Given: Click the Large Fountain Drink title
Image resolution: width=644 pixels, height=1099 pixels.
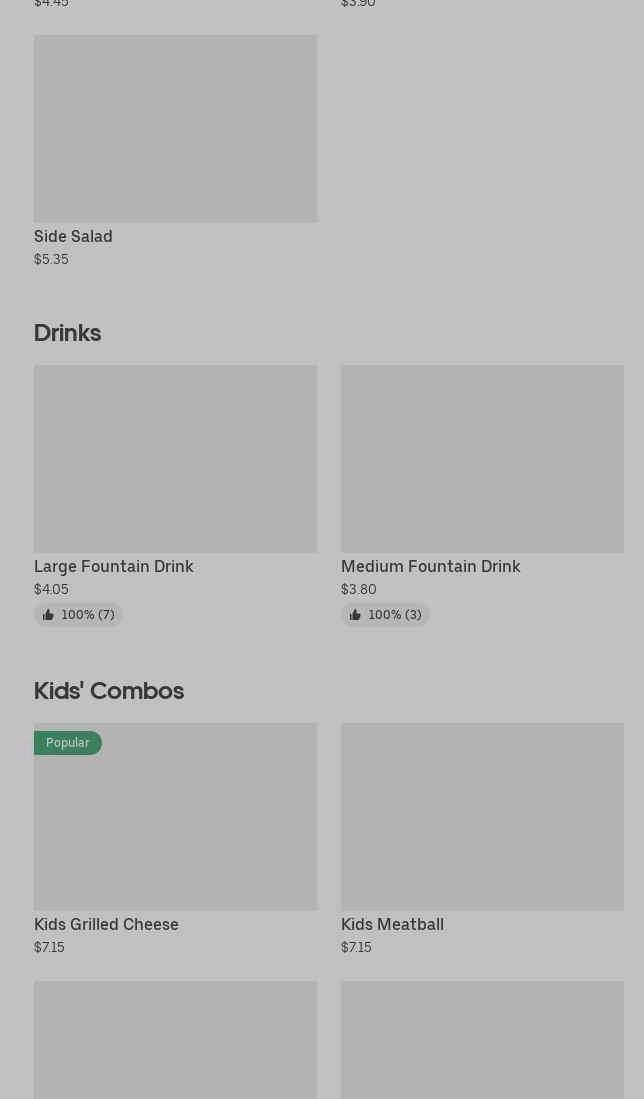Looking at the screenshot, I should tap(114, 566).
